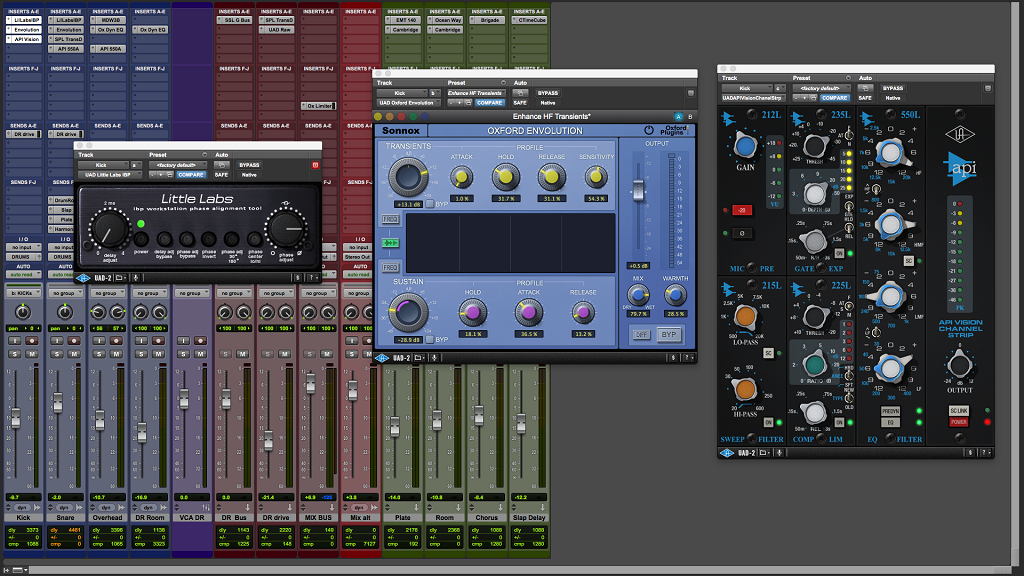Toggle the SC LINK button on API Vision strip
The height and width of the screenshot is (576, 1024).
(959, 411)
